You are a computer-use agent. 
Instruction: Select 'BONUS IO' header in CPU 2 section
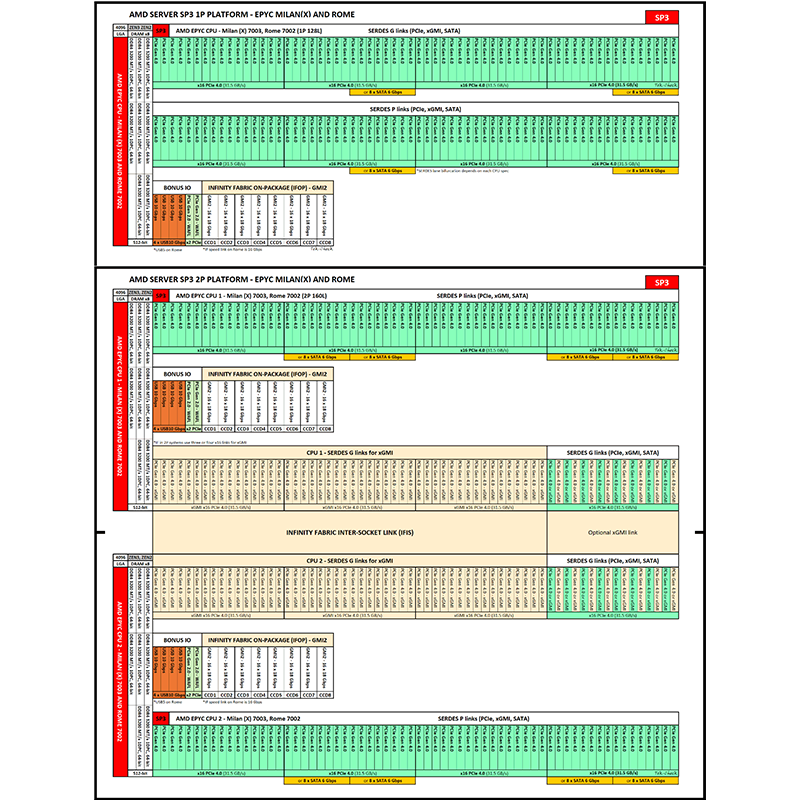[177, 640]
